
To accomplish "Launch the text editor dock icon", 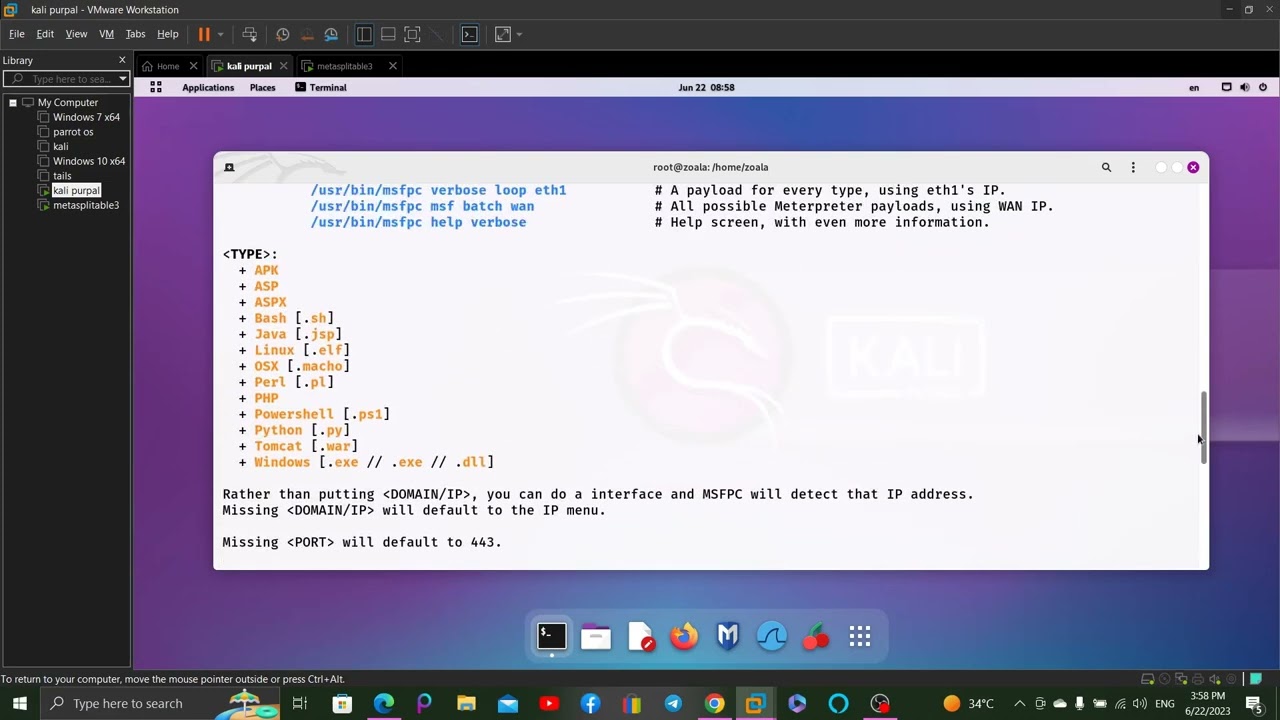I will point(640,636).
